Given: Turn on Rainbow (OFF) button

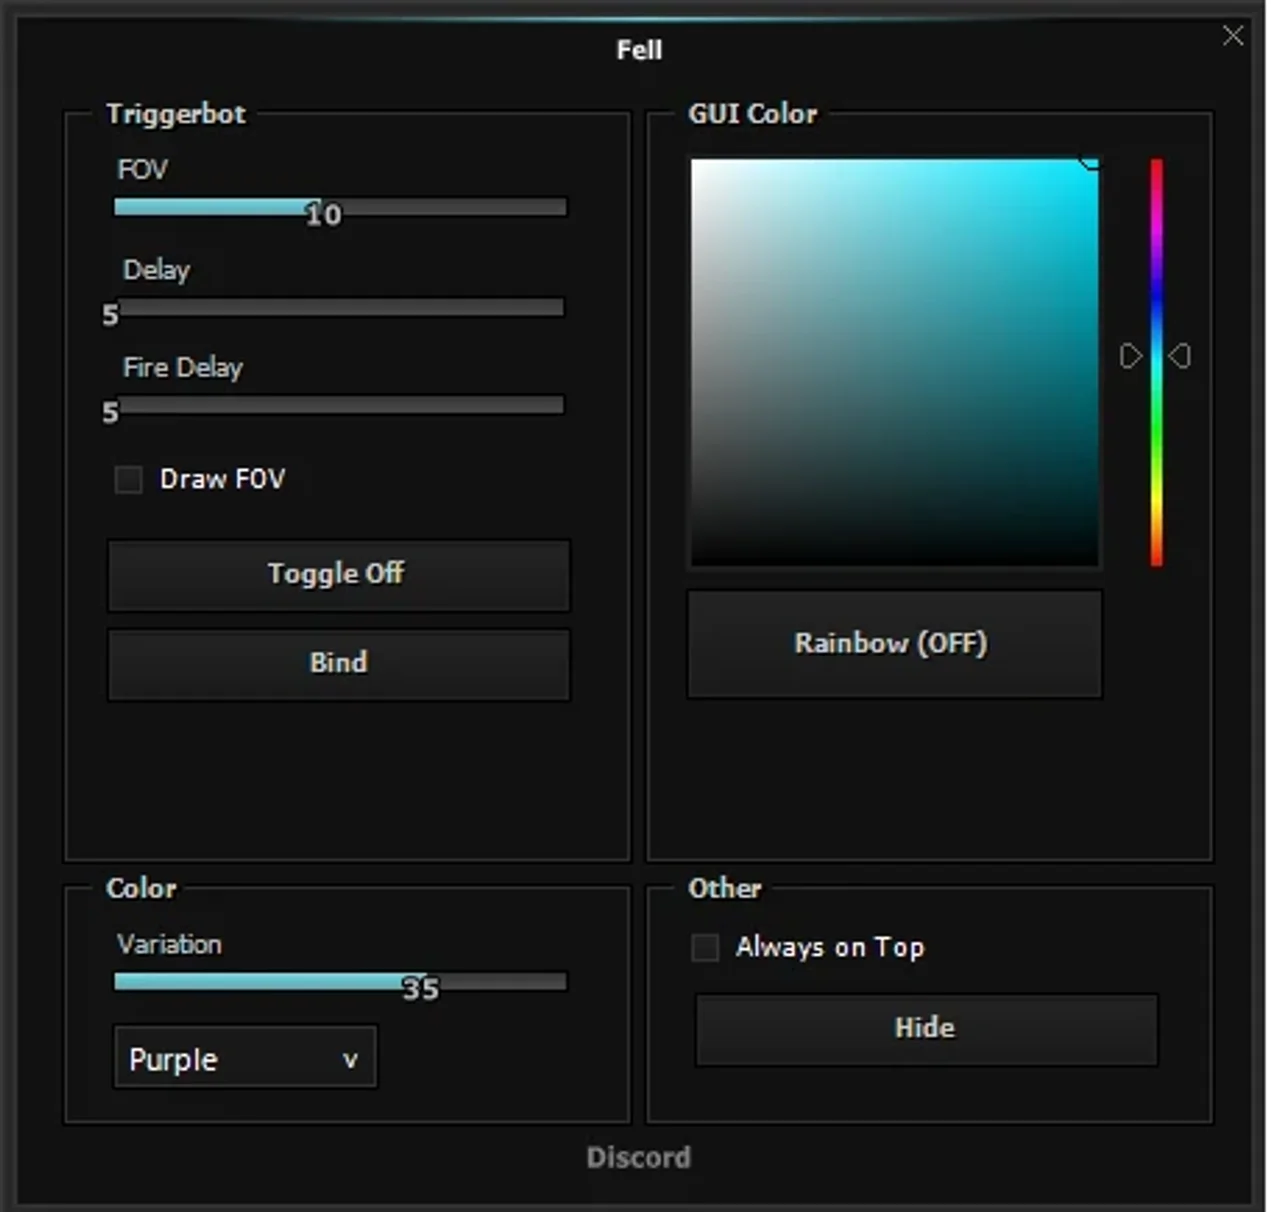Looking at the screenshot, I should point(894,643).
